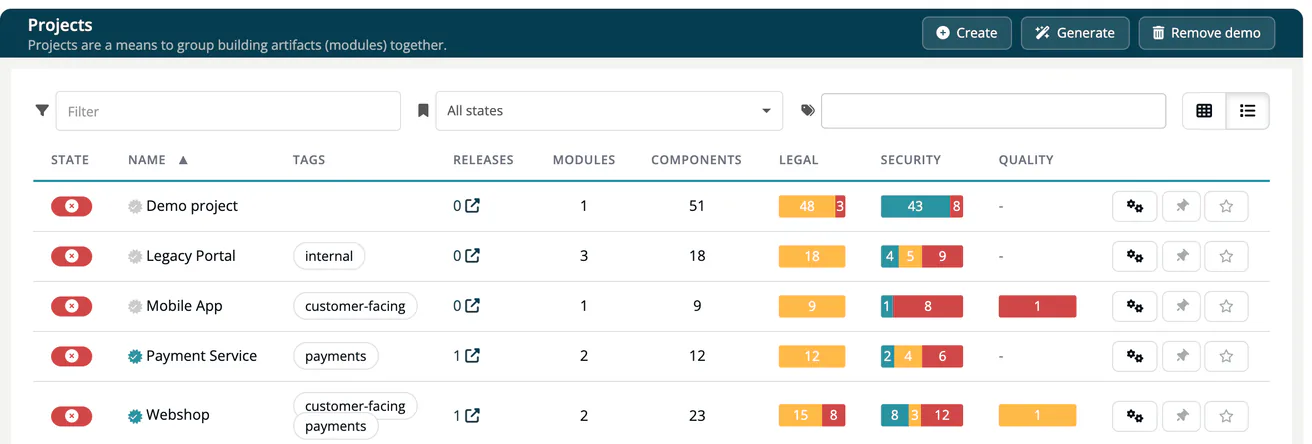1312x444 pixels.
Task: Click Demo project legal bar showing 48
Action: (x=806, y=206)
